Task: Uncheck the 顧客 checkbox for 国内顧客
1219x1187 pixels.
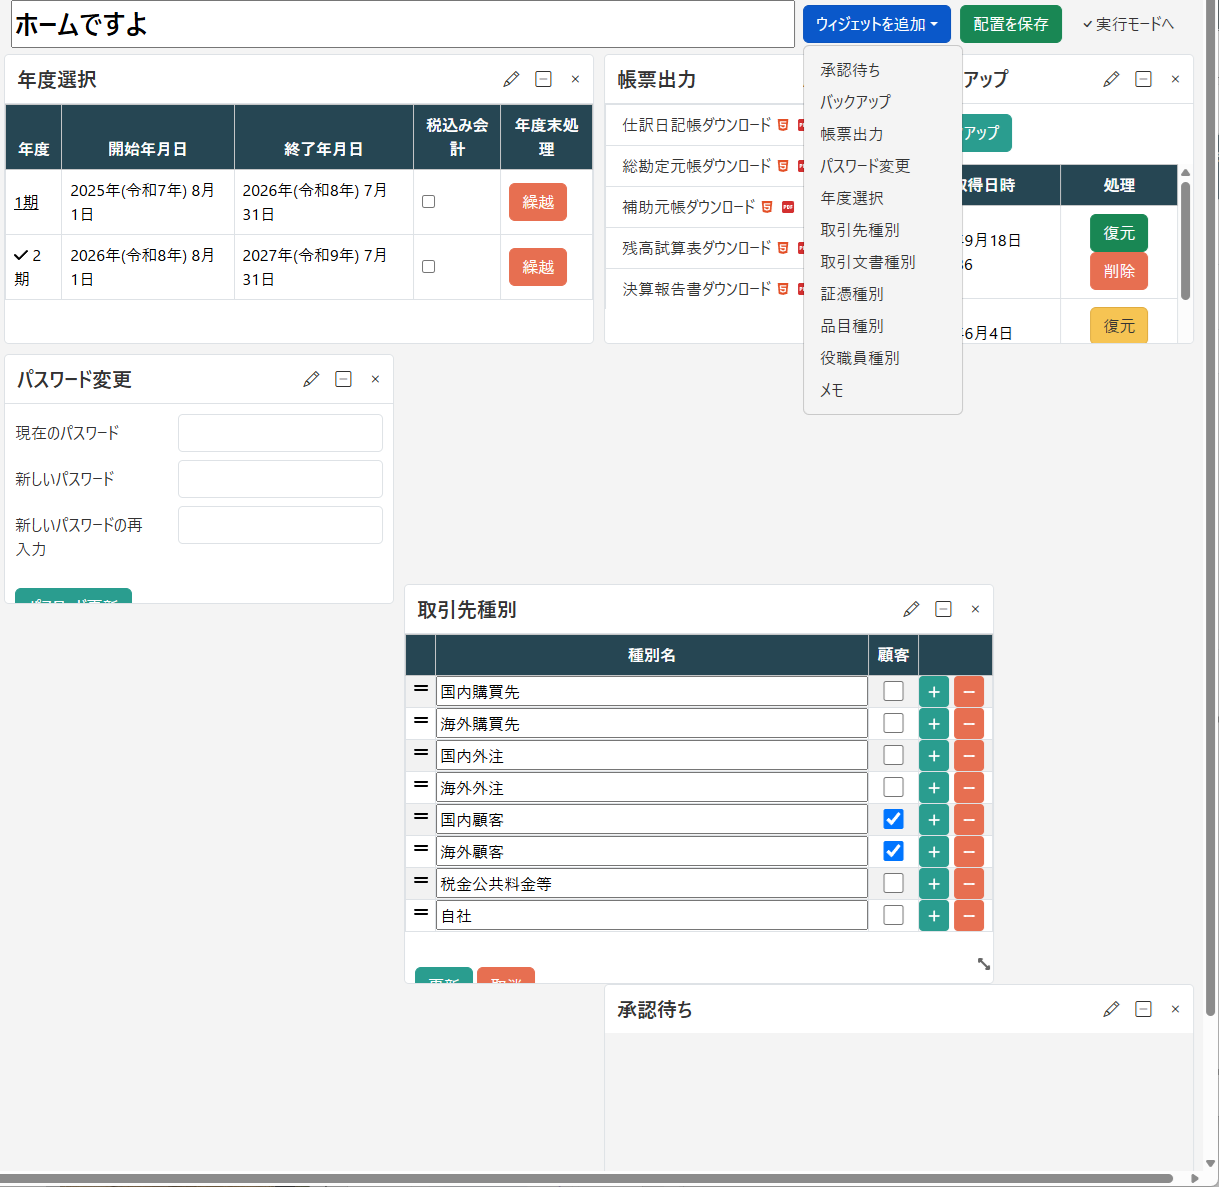Action: (892, 818)
